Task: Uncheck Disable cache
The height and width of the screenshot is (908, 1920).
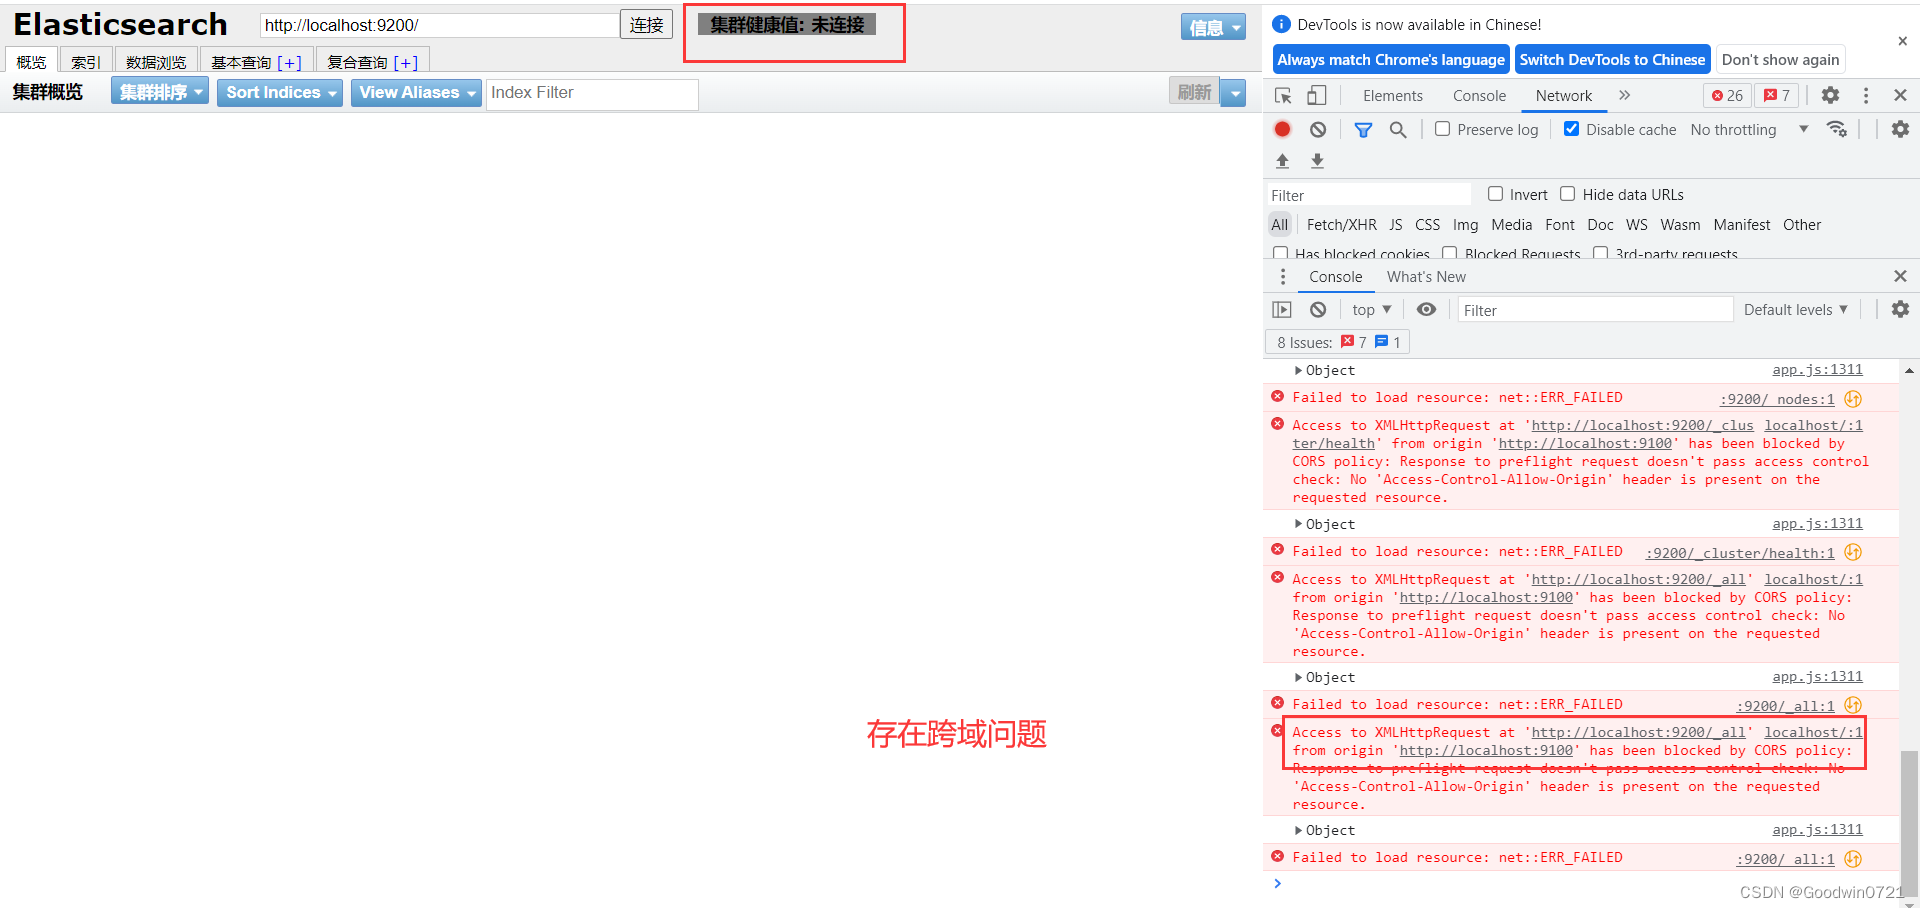Action: pos(1571,129)
